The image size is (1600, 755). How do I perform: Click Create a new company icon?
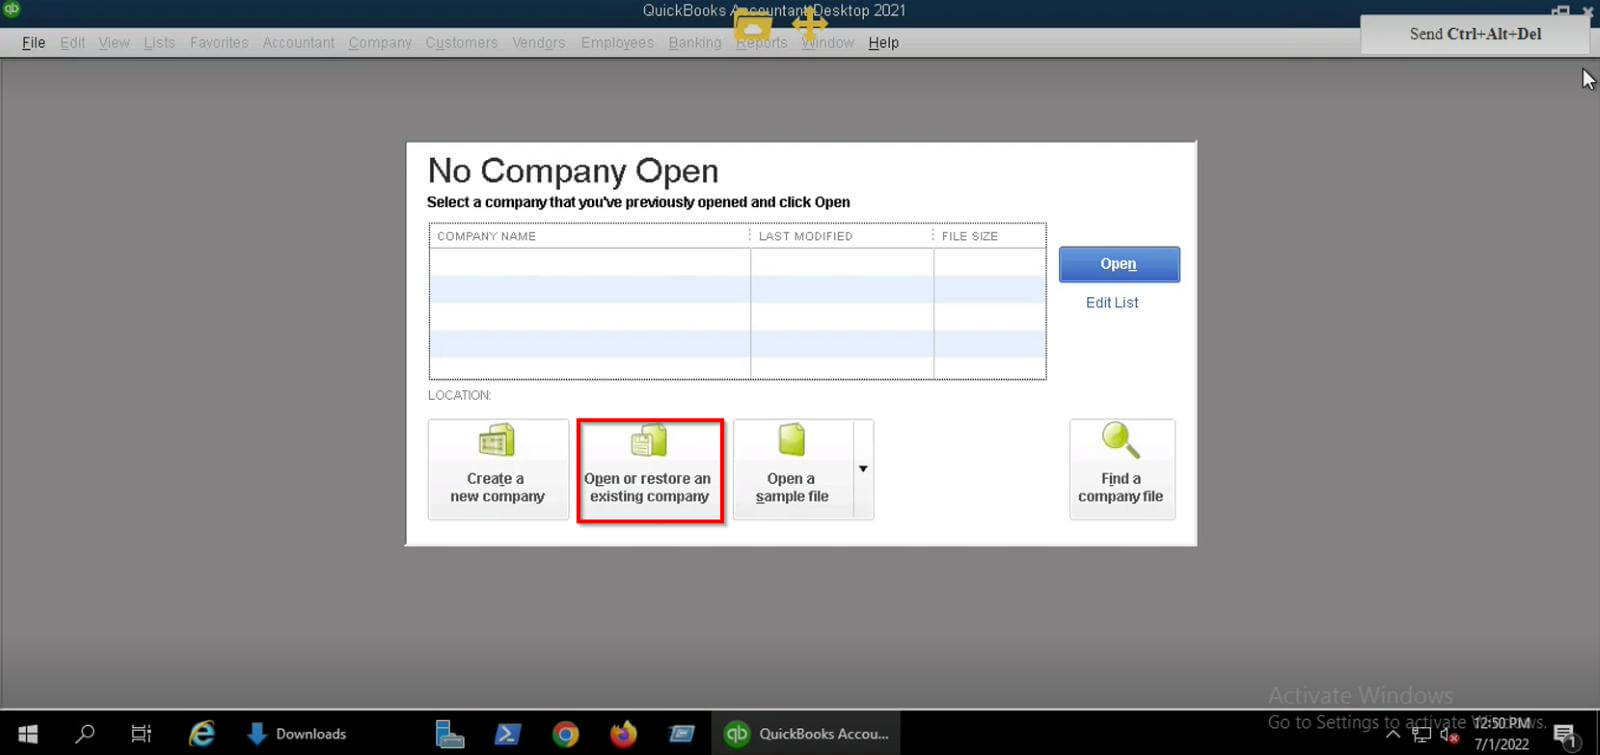(x=497, y=440)
